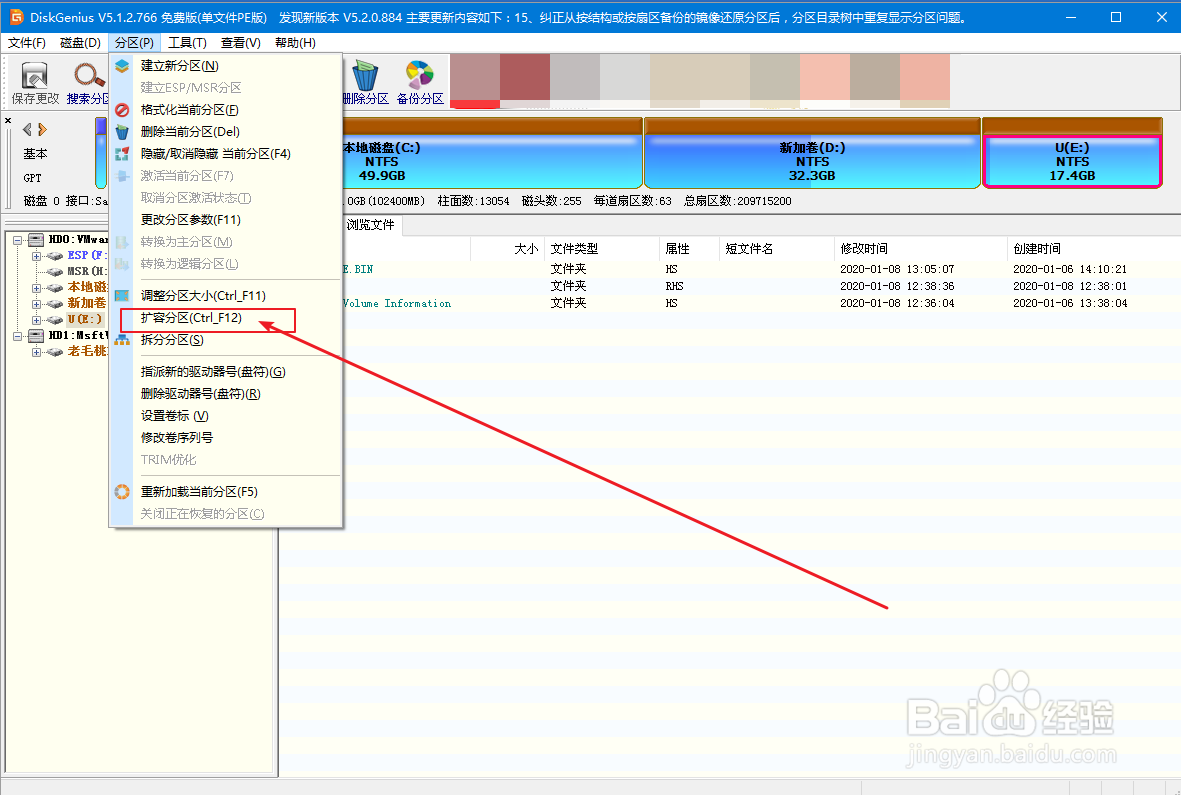
Task: Expand the U(E:) tree node
Action: point(36,320)
